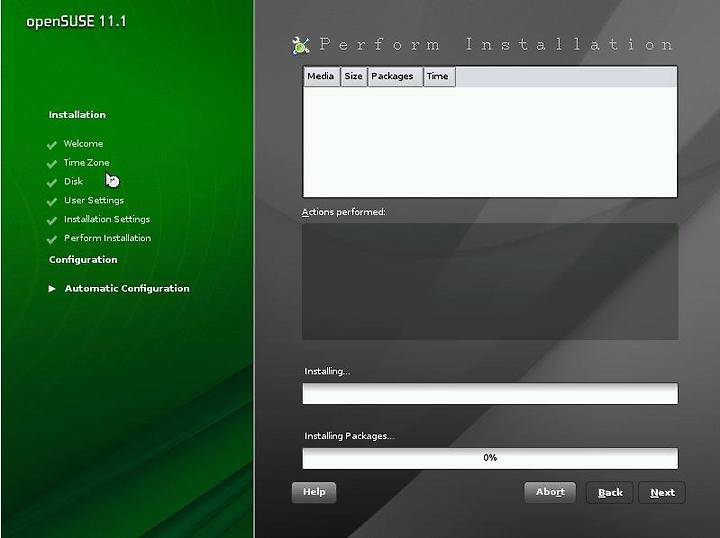This screenshot has height=538, width=720.
Task: Click the openSUSE 11.1 title
Action: pos(76,22)
